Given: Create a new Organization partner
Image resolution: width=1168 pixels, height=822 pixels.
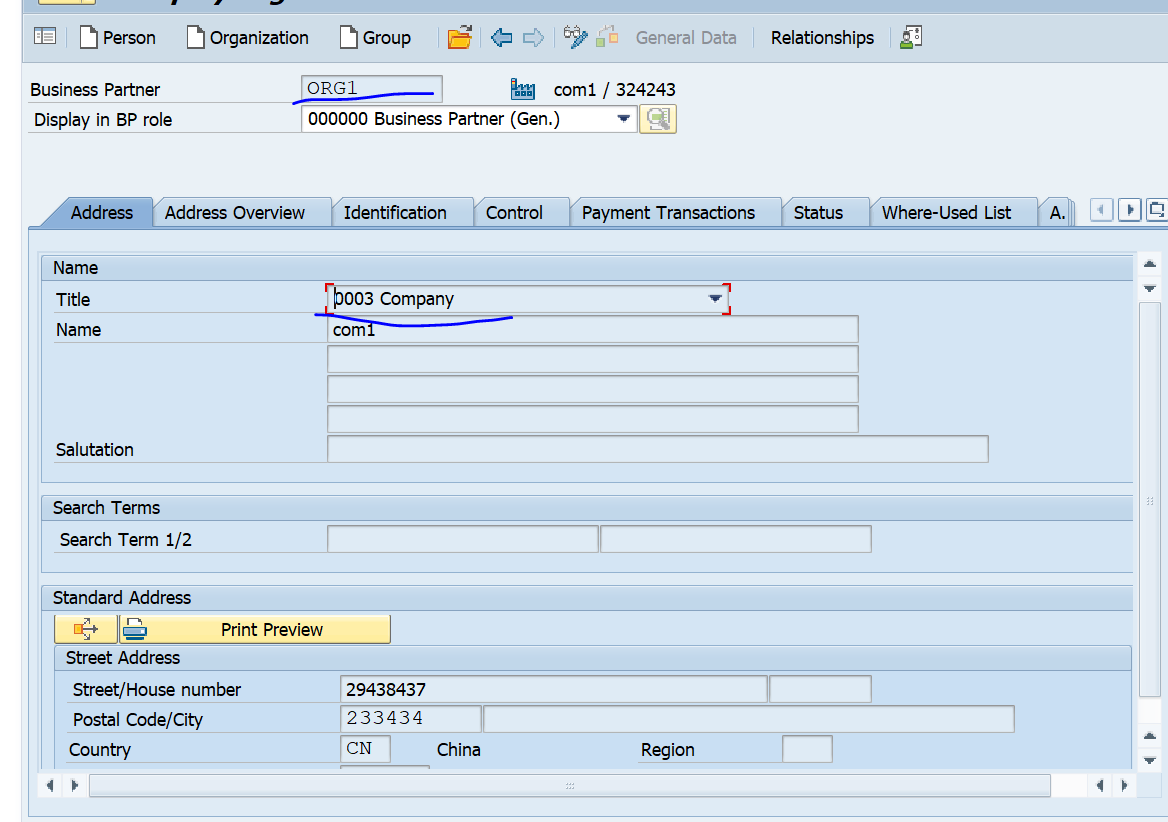Looking at the screenshot, I should pyautogui.click(x=247, y=37).
